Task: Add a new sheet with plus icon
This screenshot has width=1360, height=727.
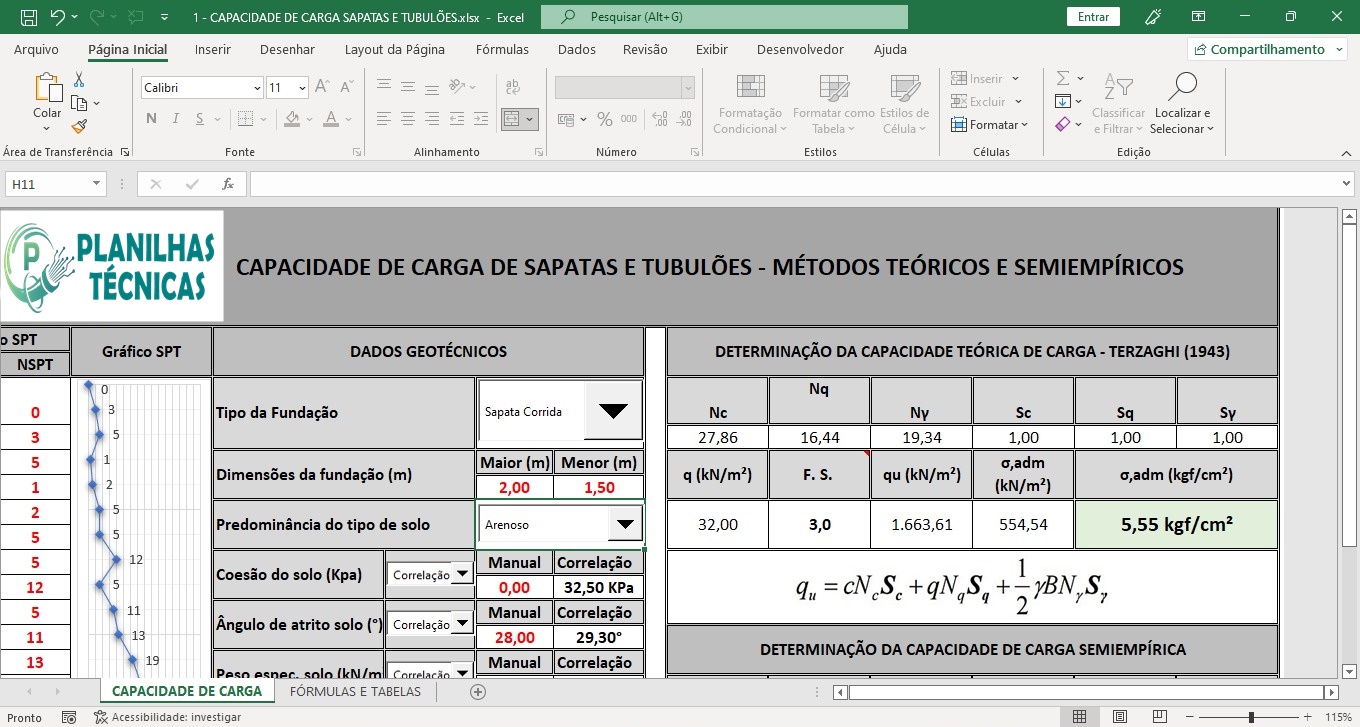Action: 478,692
